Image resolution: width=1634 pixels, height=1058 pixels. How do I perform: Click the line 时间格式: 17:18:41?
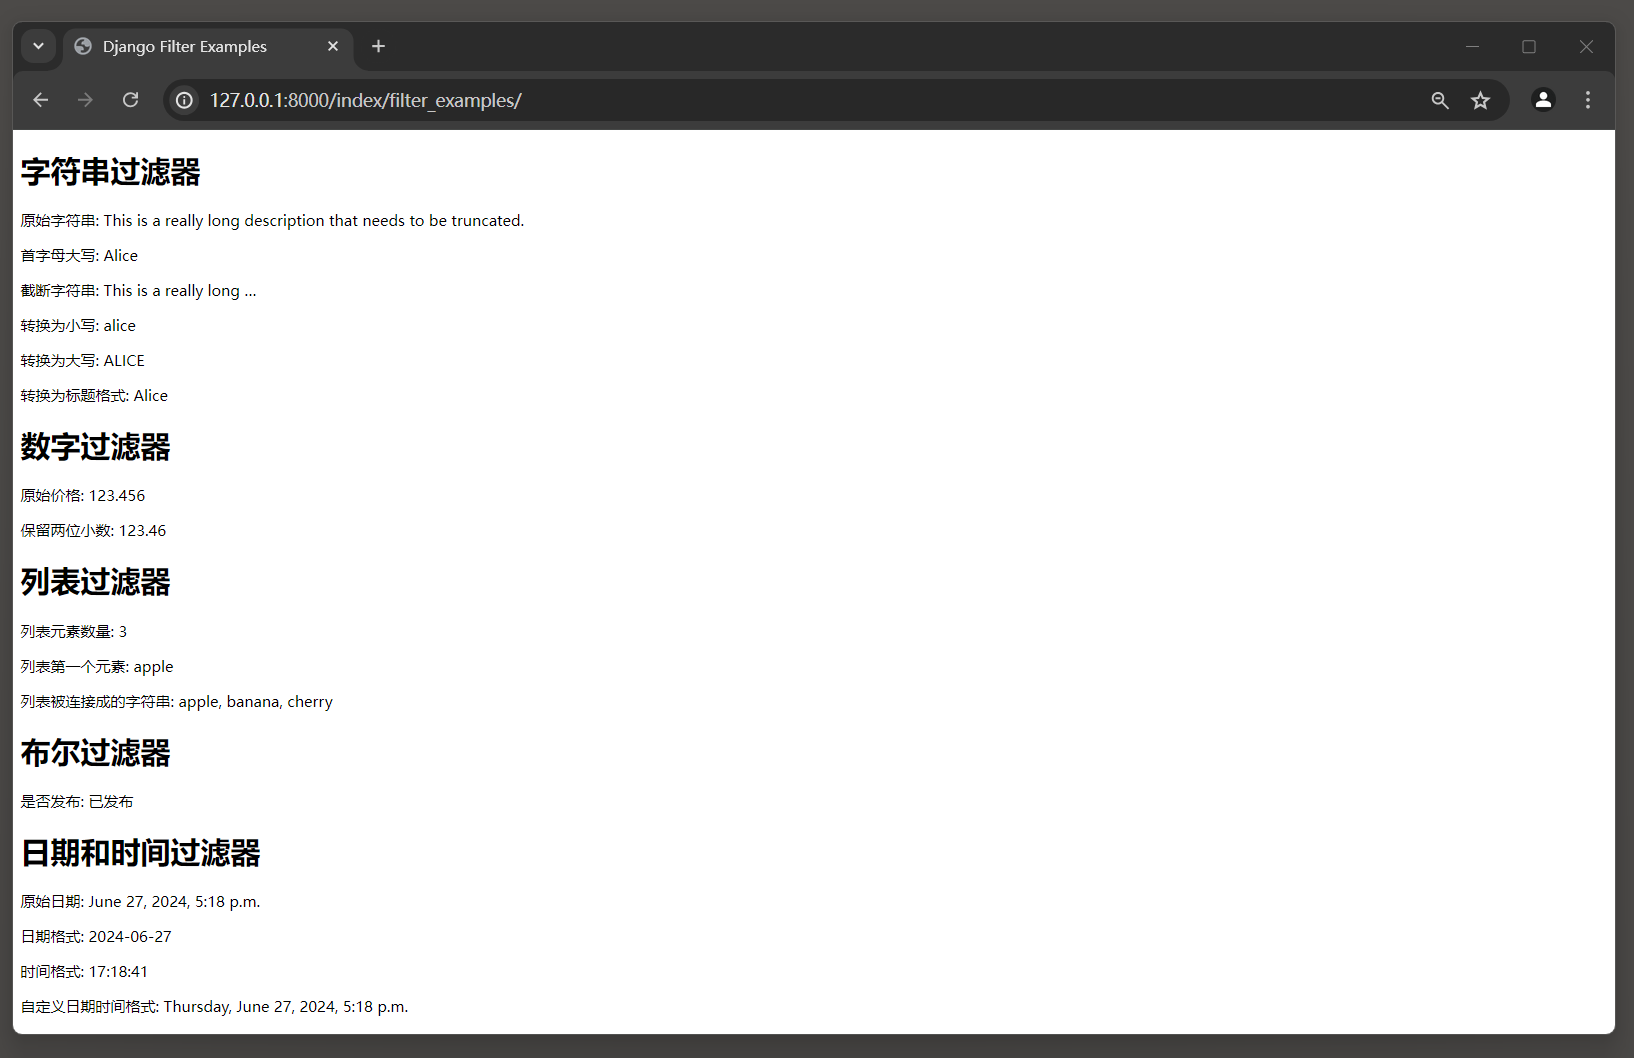(x=84, y=972)
